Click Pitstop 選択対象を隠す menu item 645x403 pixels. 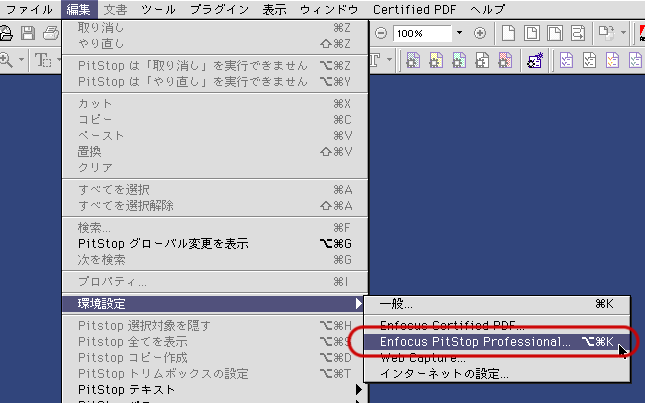point(215,326)
